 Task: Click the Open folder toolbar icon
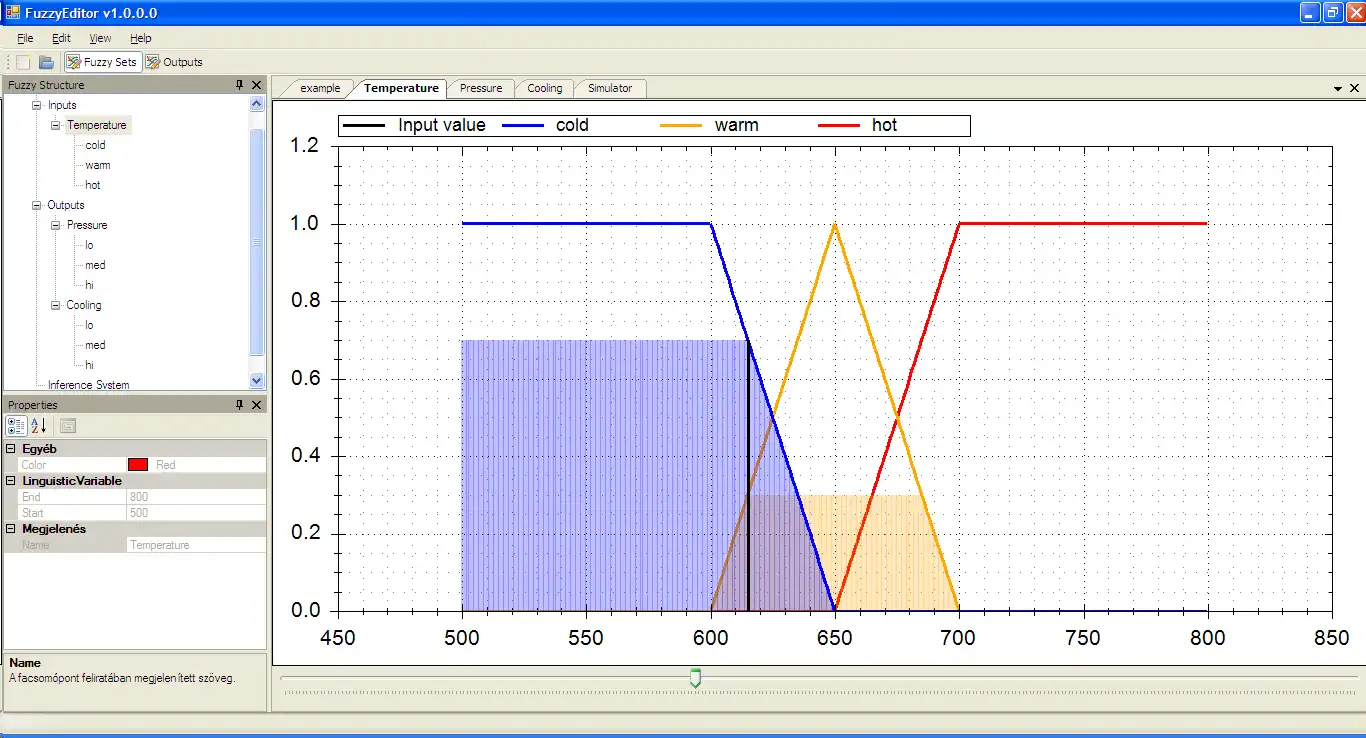(46, 62)
